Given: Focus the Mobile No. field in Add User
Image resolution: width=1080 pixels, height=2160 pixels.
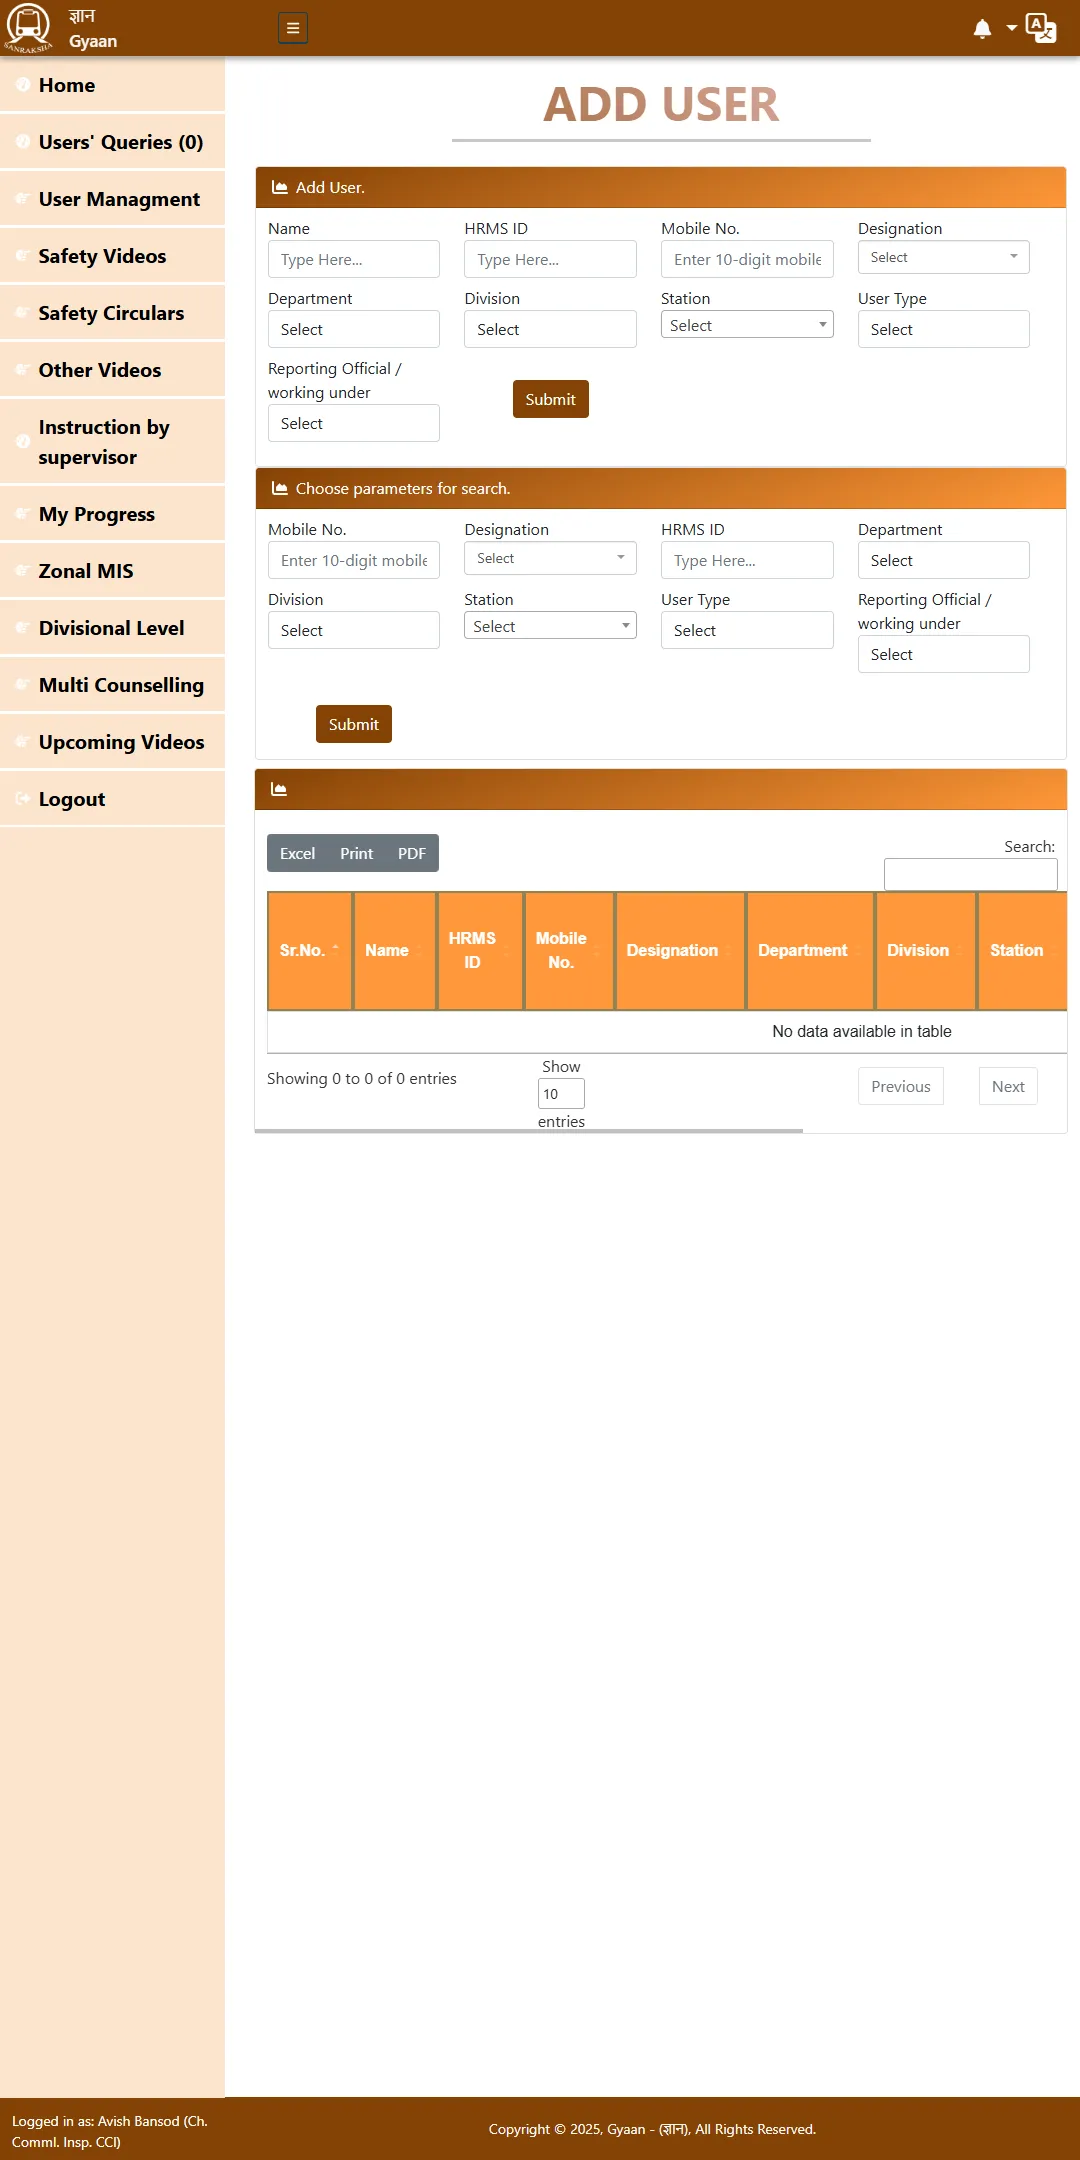Looking at the screenshot, I should [x=747, y=259].
